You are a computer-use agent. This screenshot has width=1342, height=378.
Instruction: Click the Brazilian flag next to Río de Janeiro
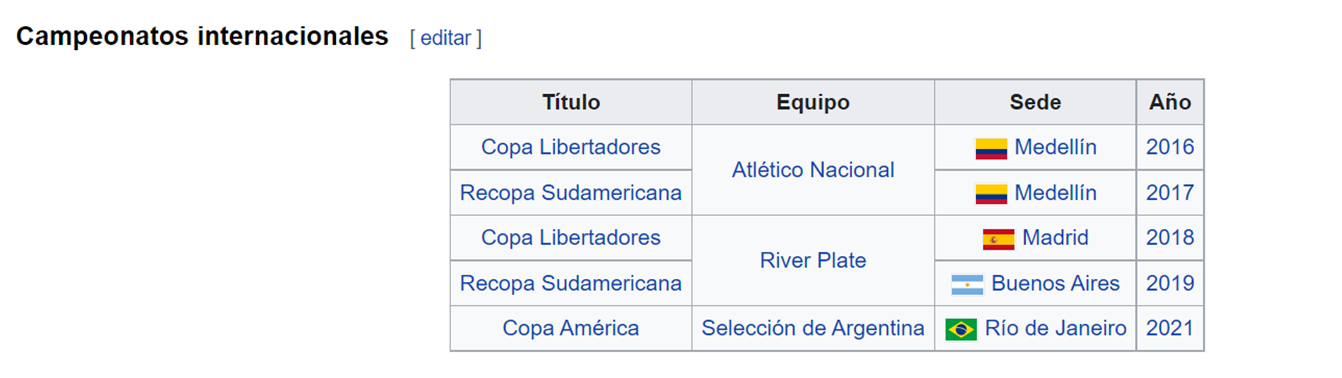pos(961,330)
